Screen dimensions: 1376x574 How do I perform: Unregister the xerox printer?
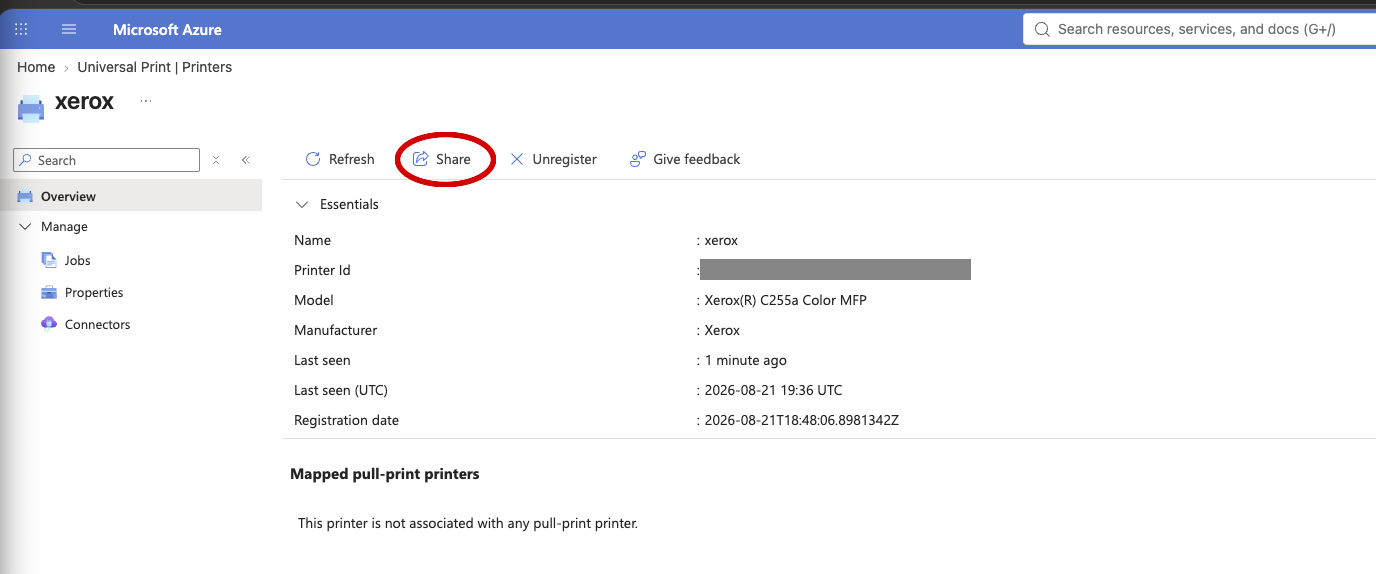(553, 159)
